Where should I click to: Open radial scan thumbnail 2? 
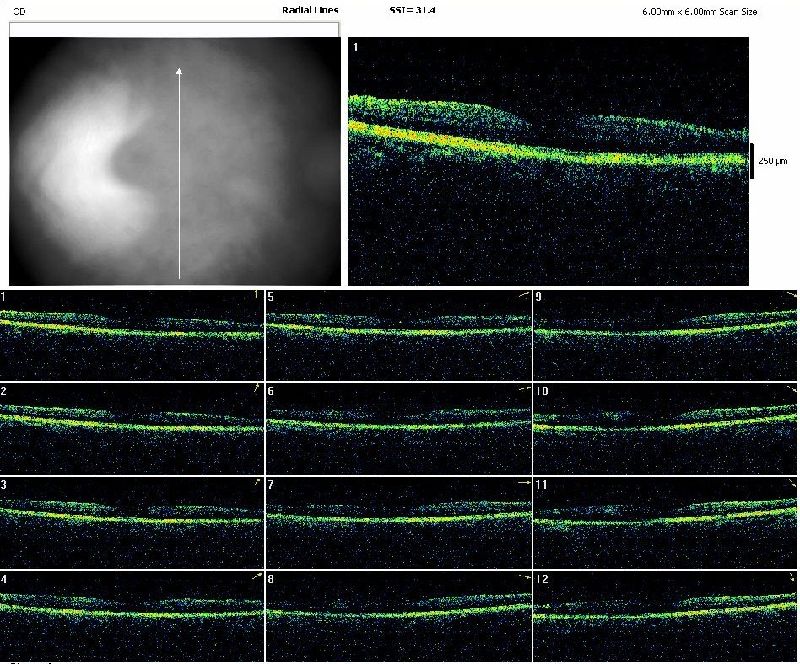click(131, 428)
